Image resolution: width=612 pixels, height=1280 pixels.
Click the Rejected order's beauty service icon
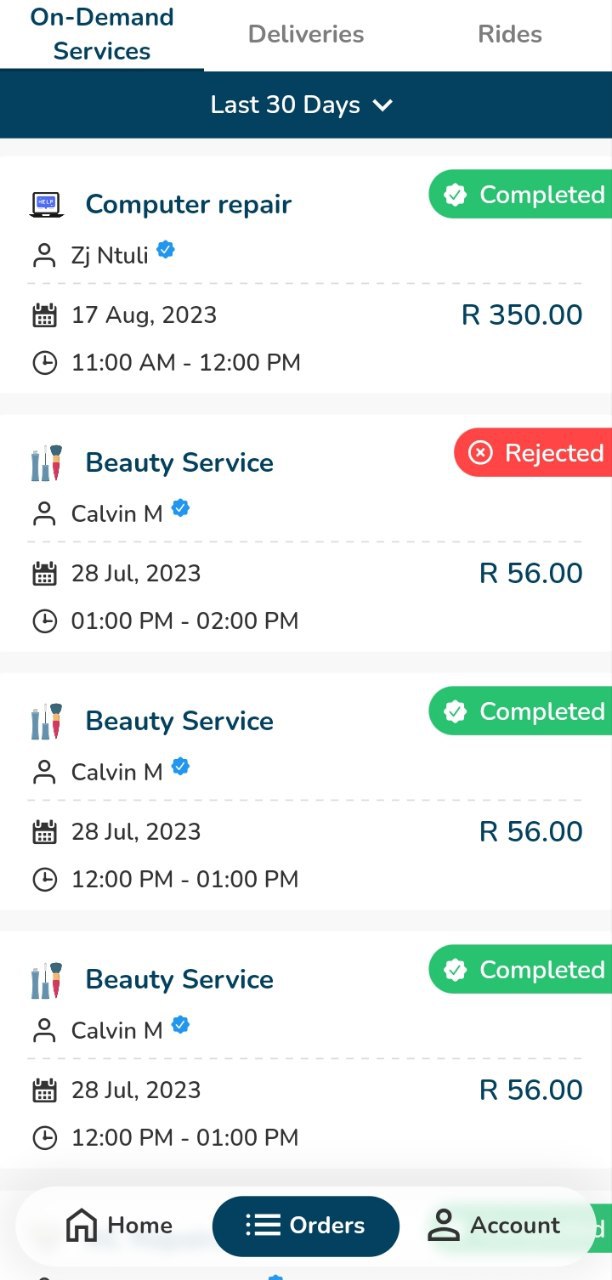(46, 463)
